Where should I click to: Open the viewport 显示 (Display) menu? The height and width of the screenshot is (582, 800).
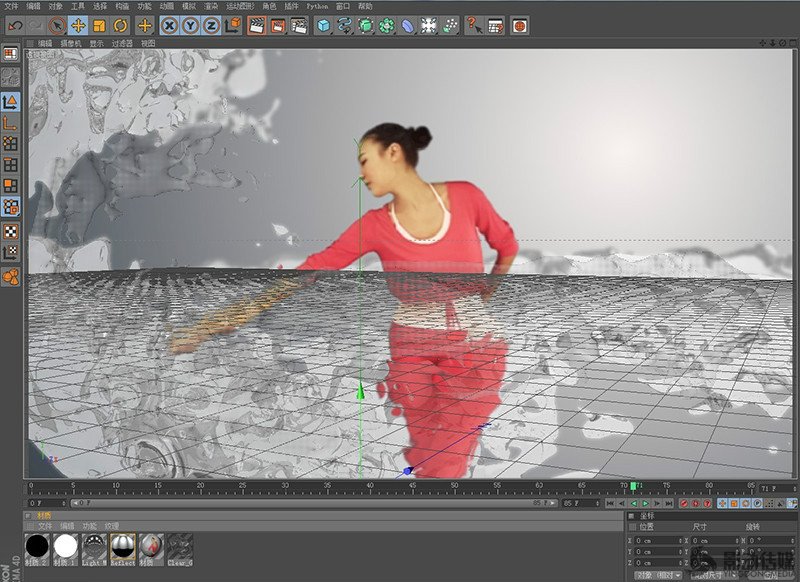tap(96, 44)
